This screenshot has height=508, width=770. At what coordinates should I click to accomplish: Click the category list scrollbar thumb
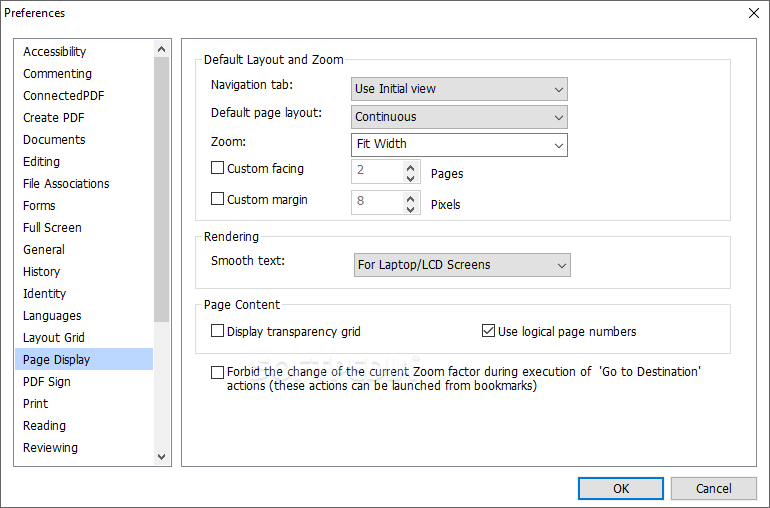[x=162, y=190]
